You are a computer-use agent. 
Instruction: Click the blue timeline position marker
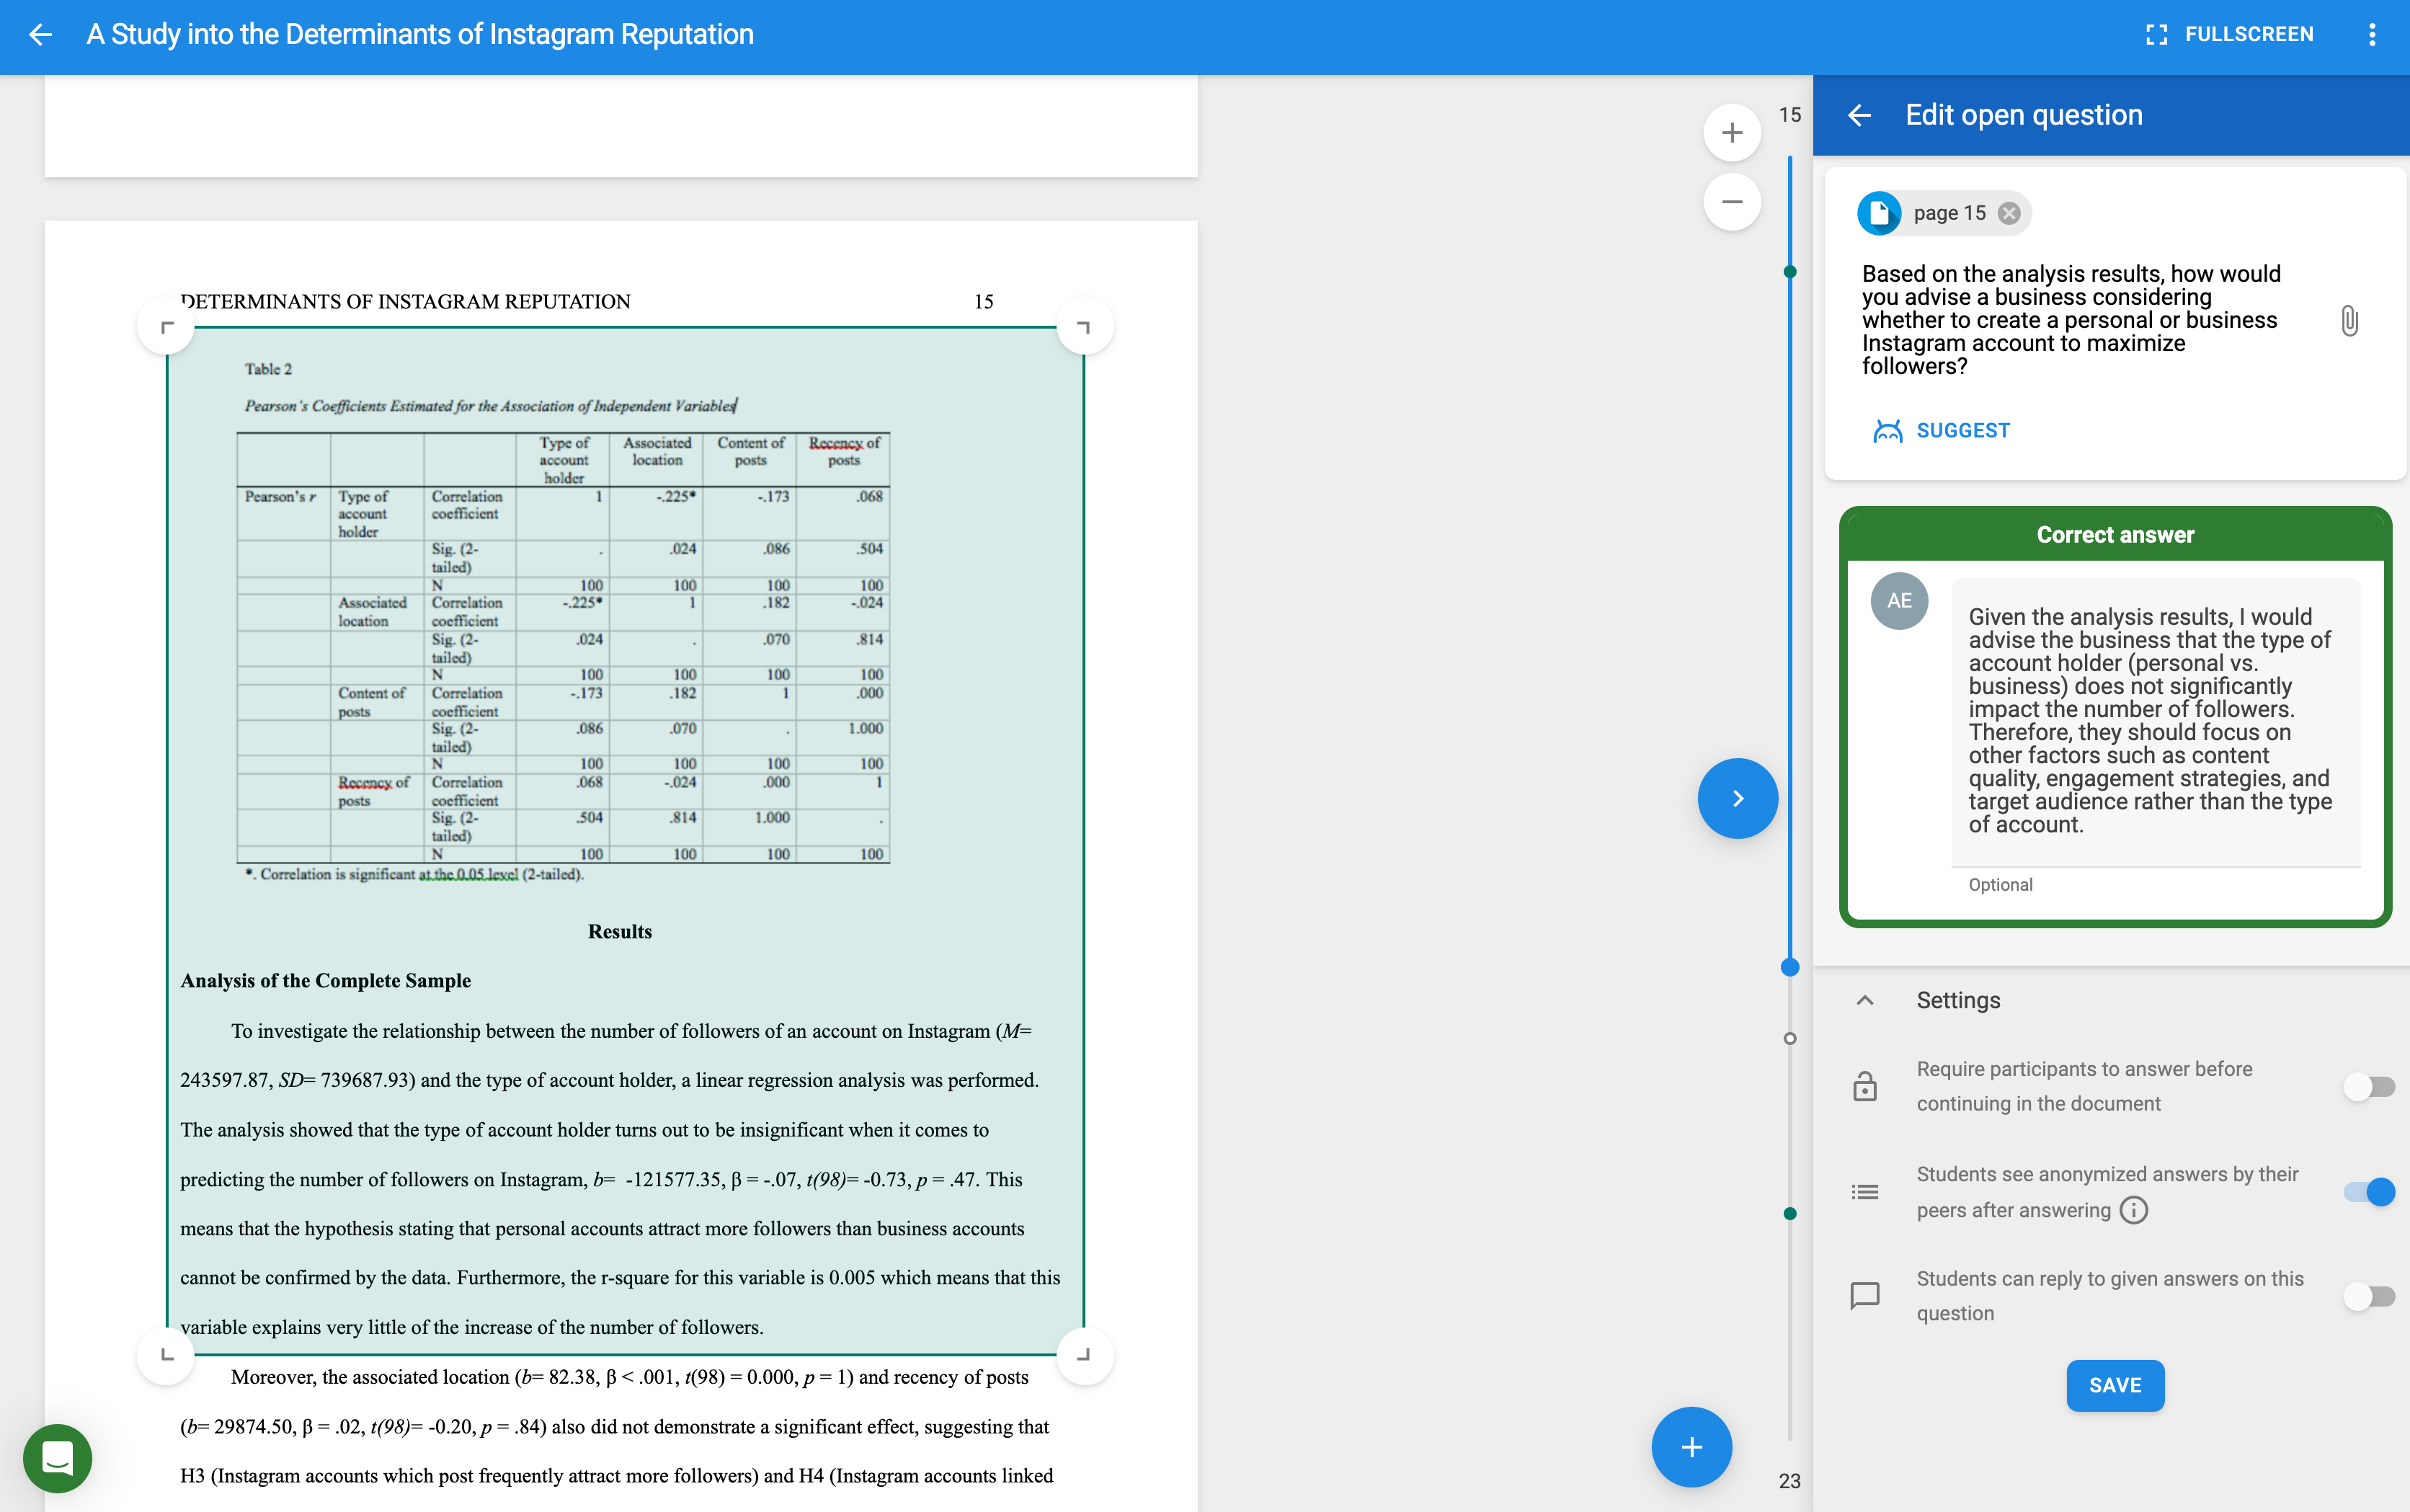point(1790,967)
